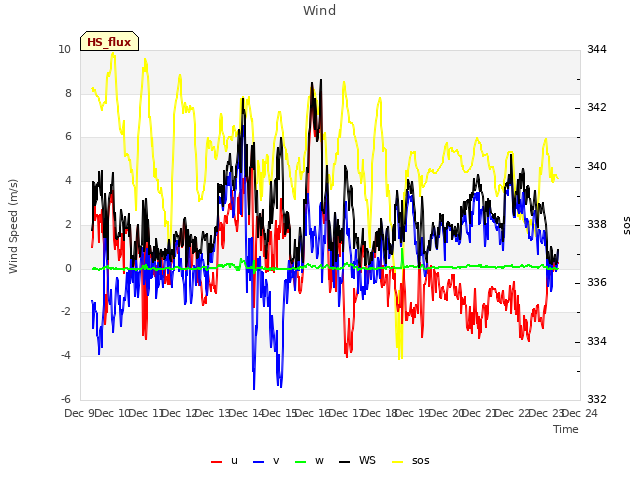The image size is (640, 480).
Task: Click the 344 tick on right axis
Action: coord(597,49)
